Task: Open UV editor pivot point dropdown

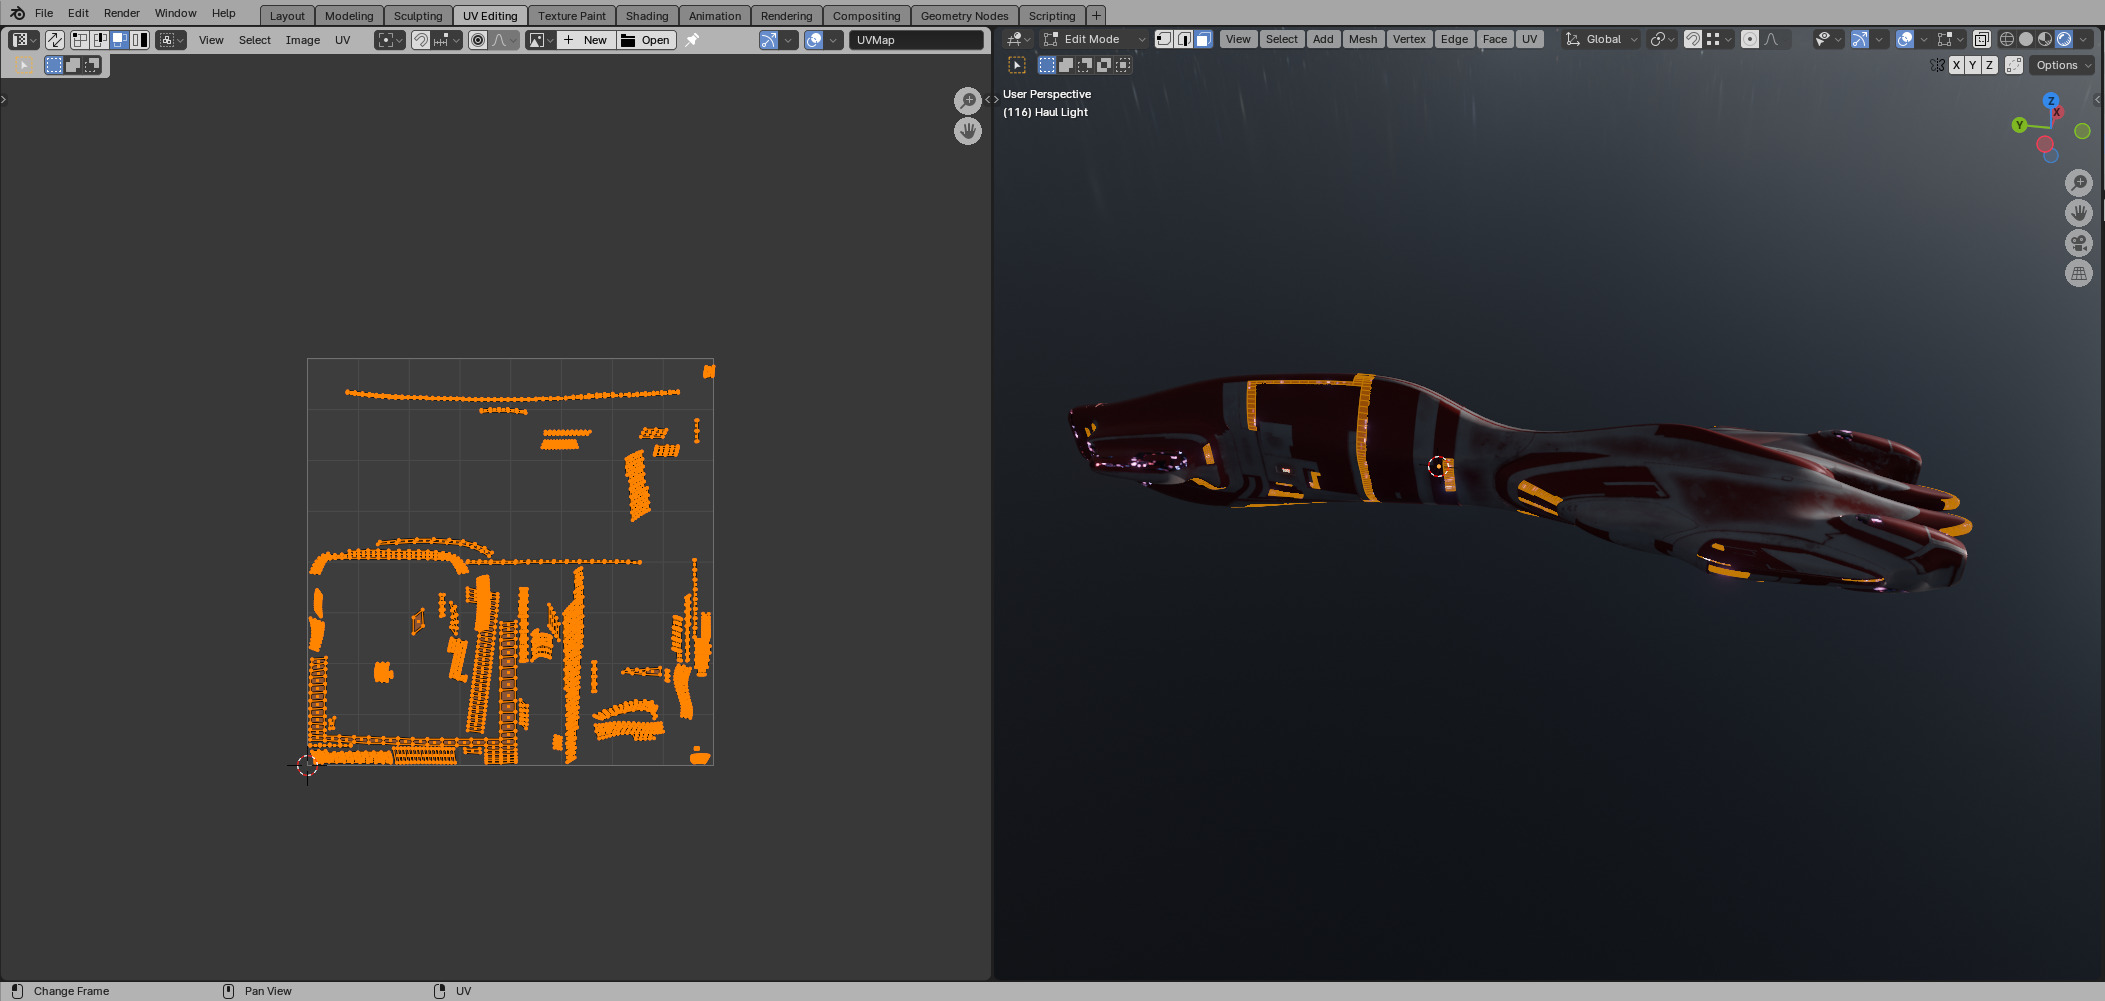Action: click(390, 40)
